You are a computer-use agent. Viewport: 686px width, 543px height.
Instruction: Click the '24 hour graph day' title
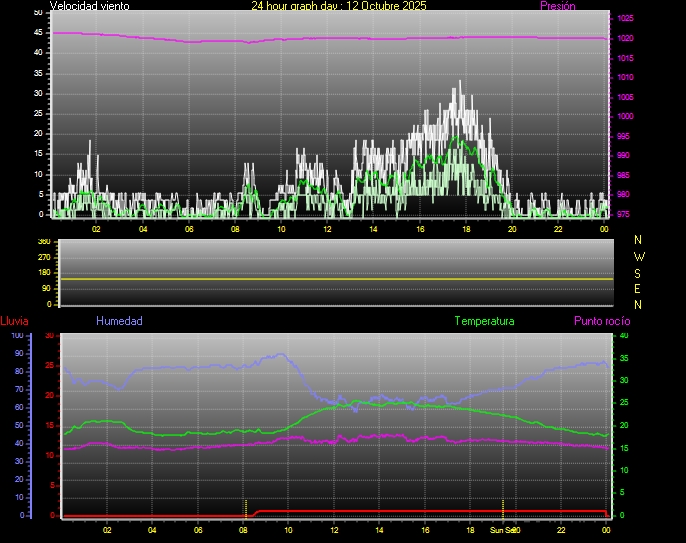(x=338, y=6)
